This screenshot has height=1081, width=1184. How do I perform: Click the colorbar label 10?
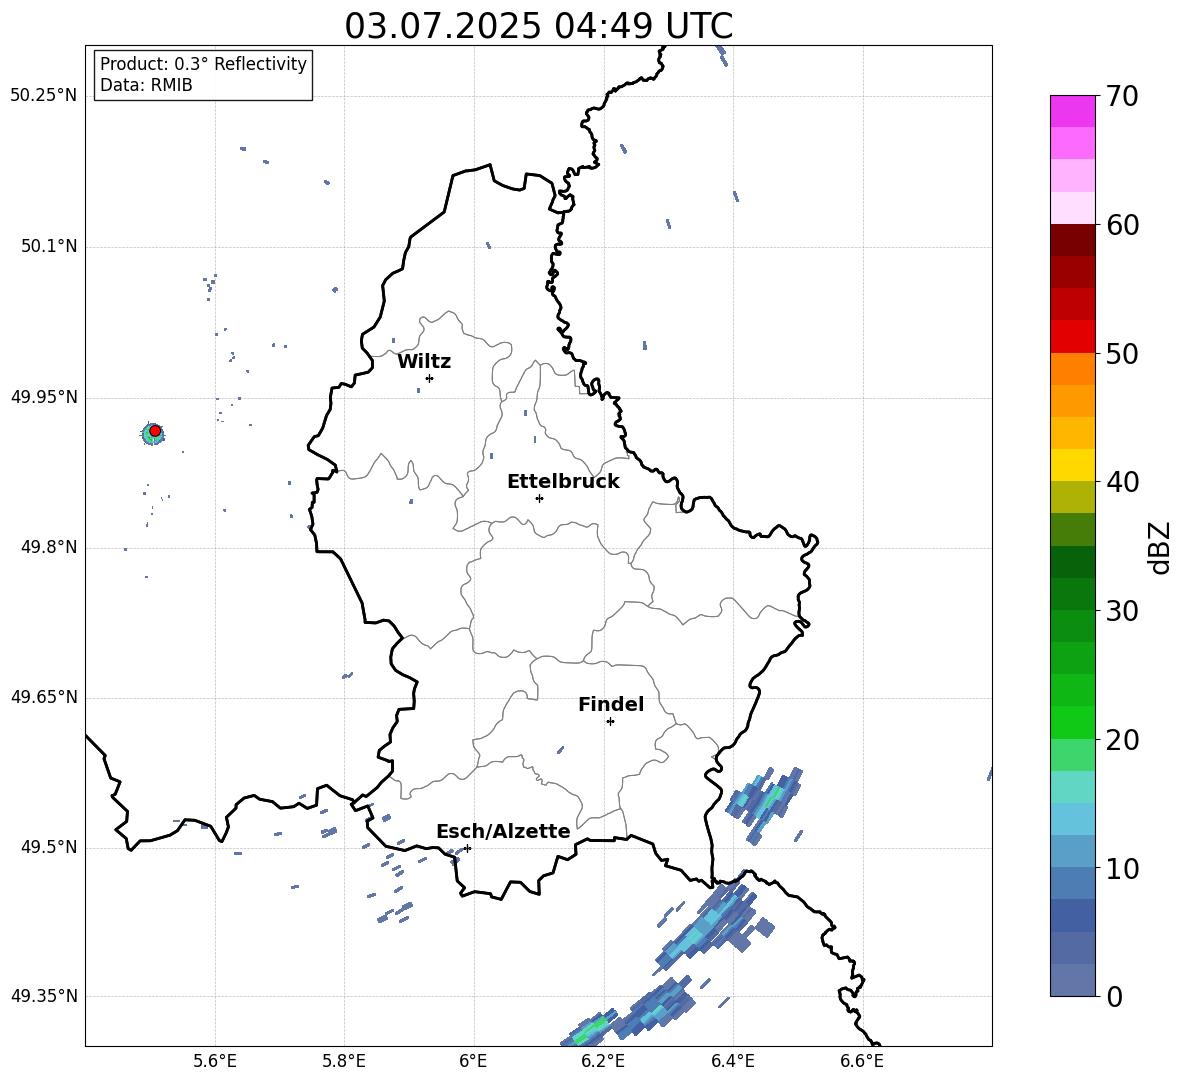tap(1122, 868)
